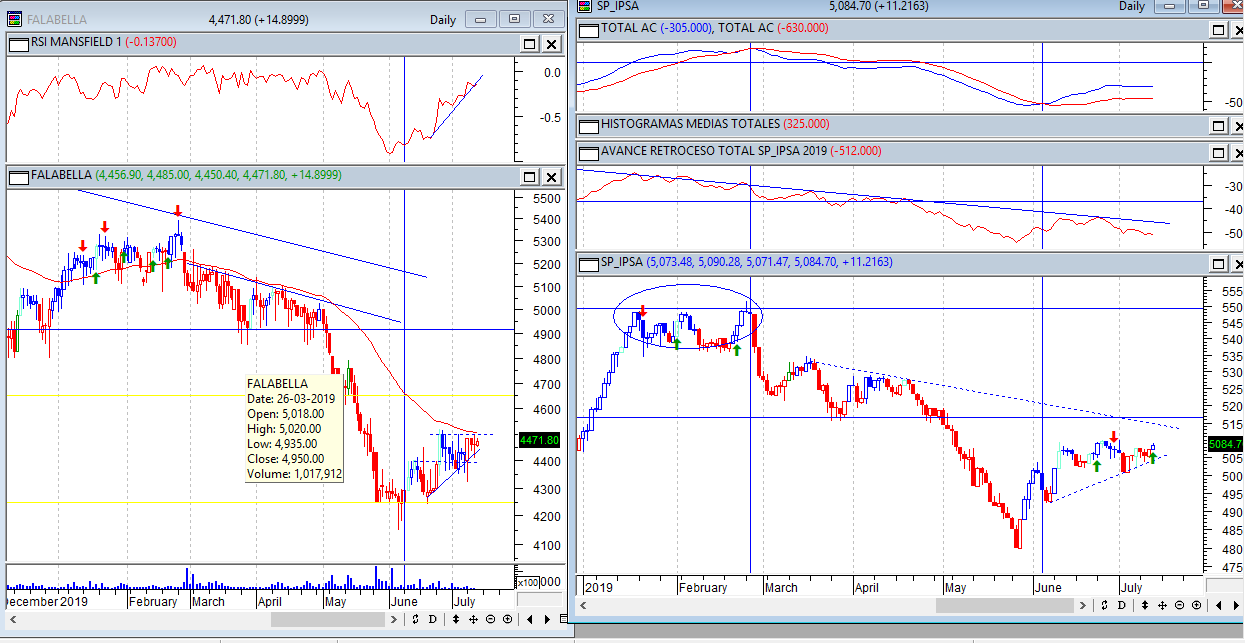The image size is (1245, 643).
Task: Click vertical scale arrows icon in FALABELLA toolbar
Action: (456, 619)
